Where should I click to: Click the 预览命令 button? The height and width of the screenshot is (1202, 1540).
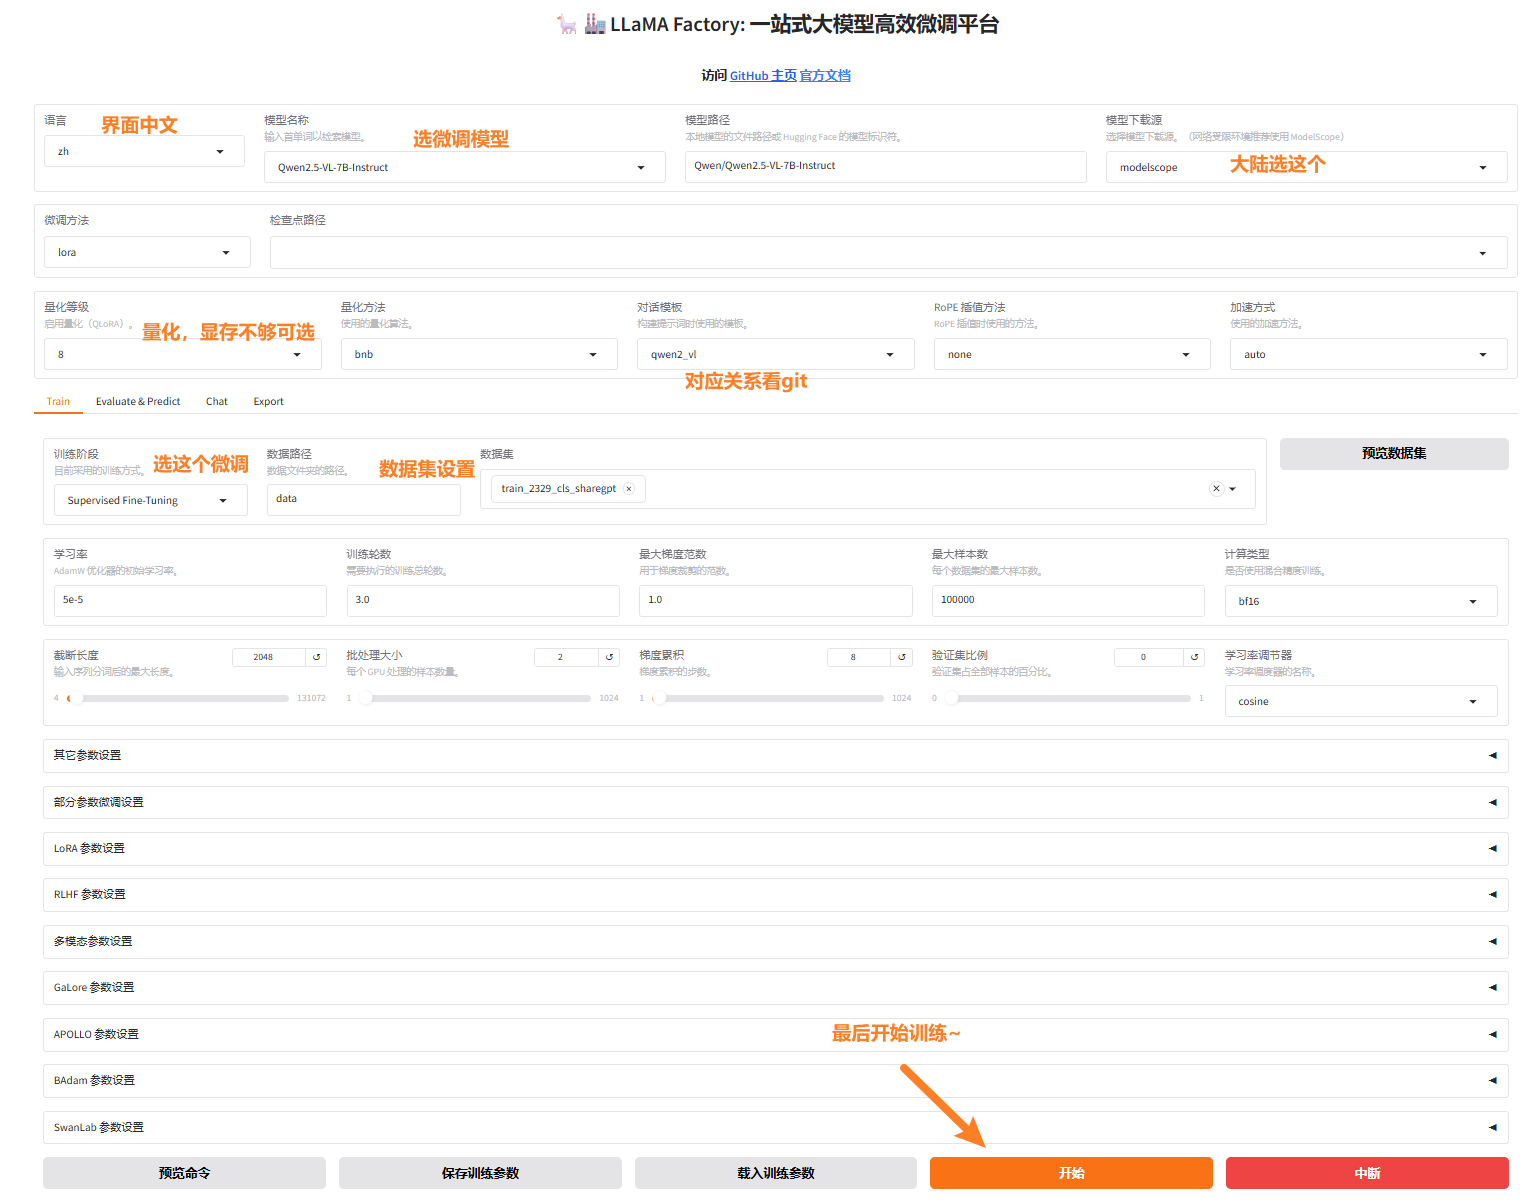[184, 1173]
